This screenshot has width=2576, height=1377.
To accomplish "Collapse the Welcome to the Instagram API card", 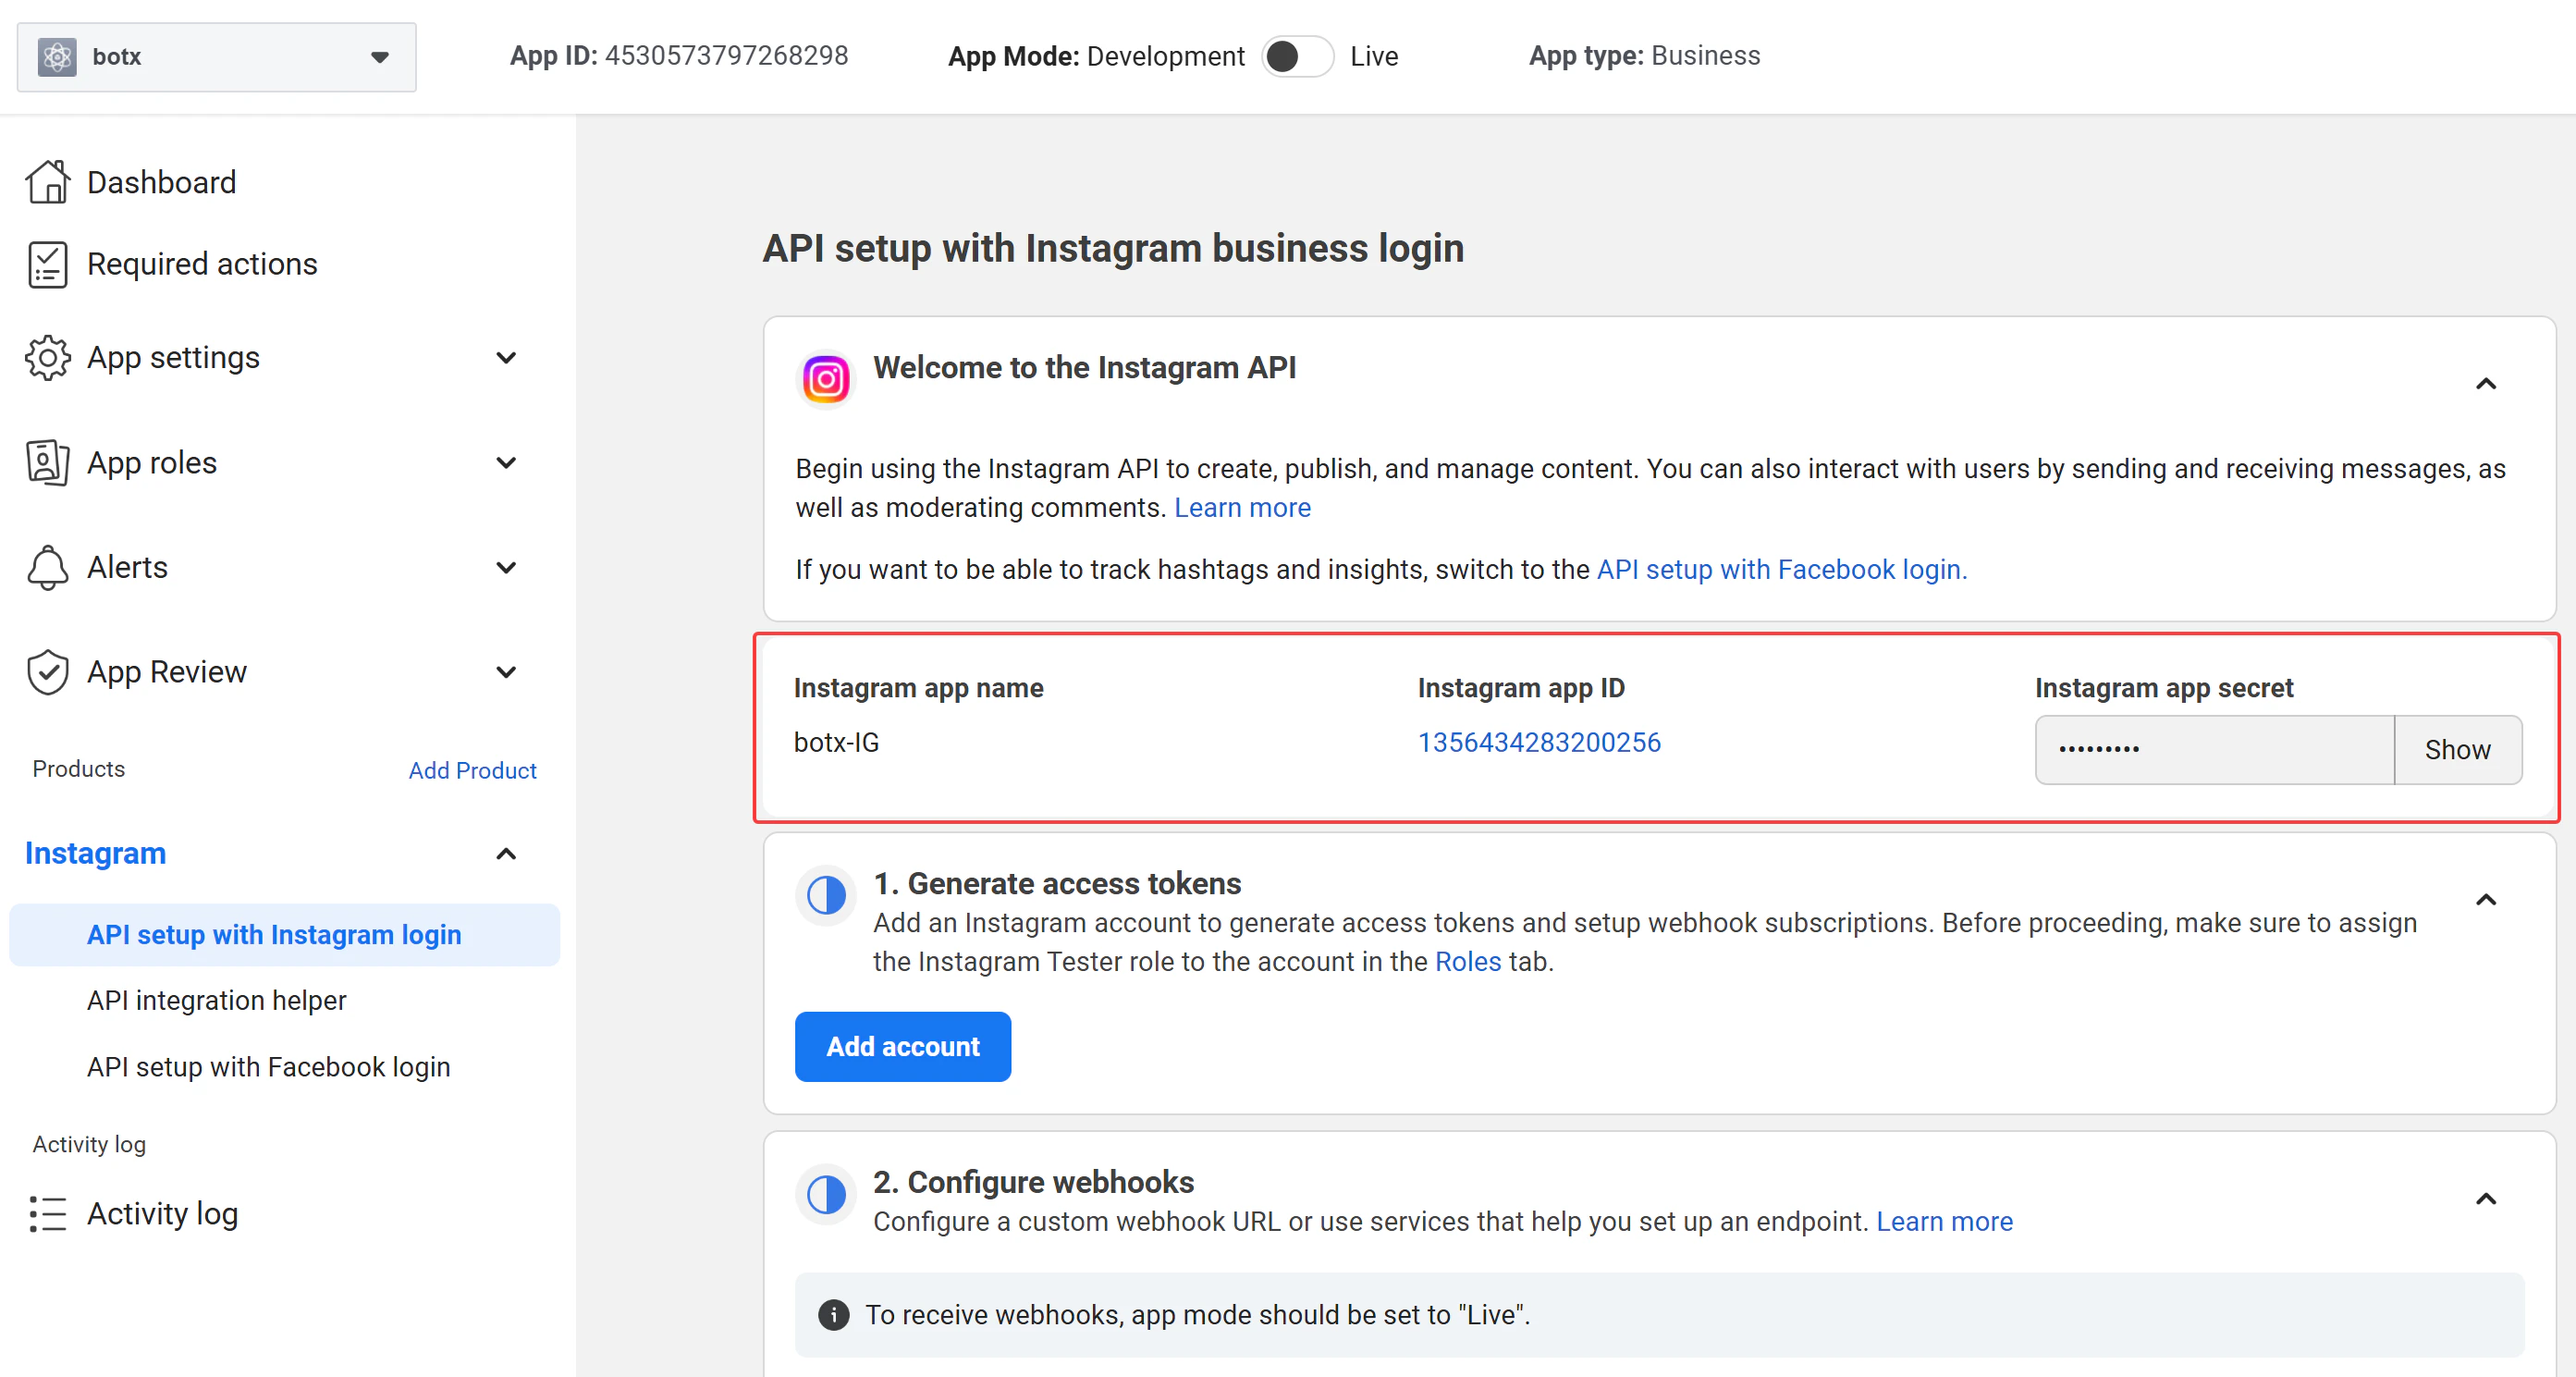I will coord(2486,383).
